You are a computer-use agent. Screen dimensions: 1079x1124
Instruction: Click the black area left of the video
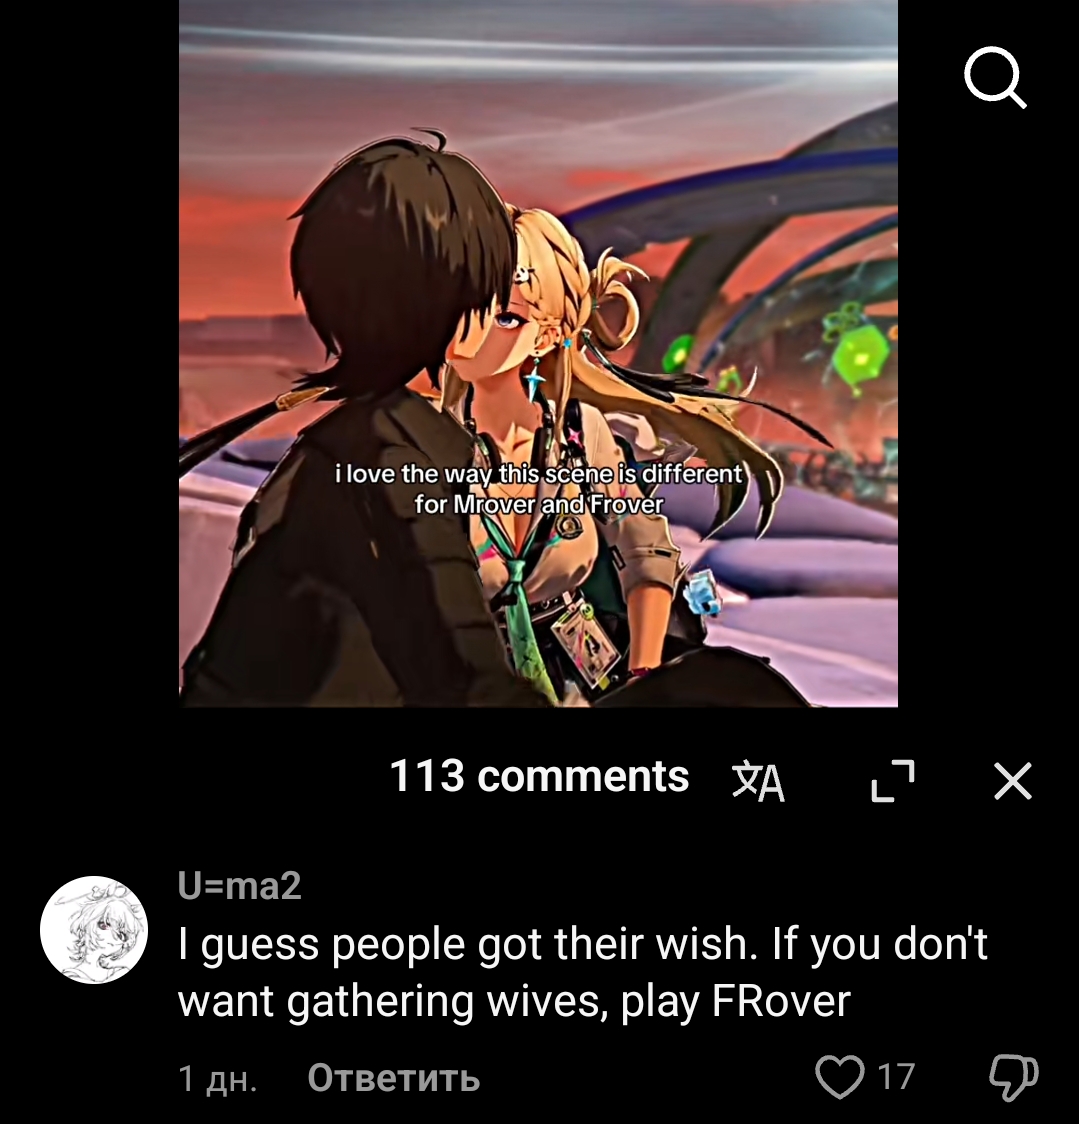[89, 353]
